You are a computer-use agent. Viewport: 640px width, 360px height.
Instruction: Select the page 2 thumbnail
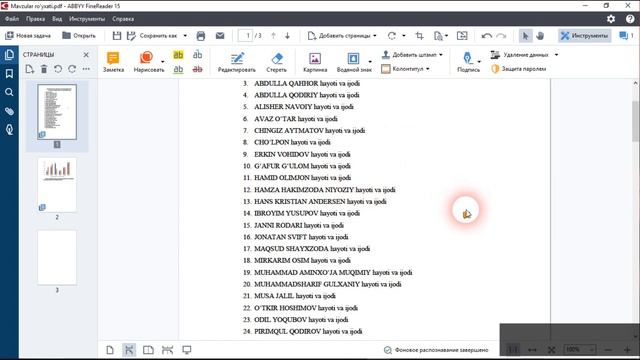pyautogui.click(x=57, y=185)
